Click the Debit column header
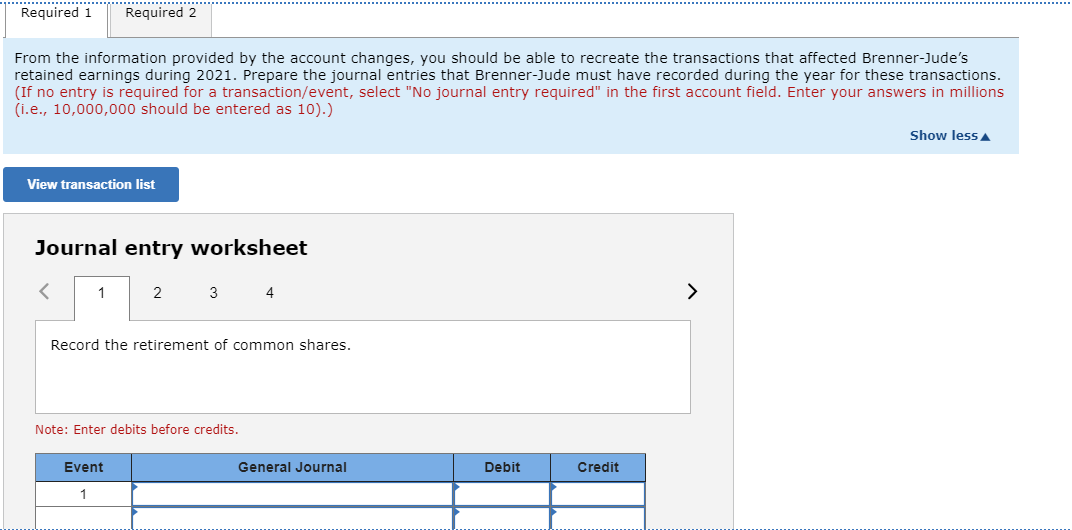Image resolution: width=1072 pixels, height=530 pixels. click(x=502, y=468)
